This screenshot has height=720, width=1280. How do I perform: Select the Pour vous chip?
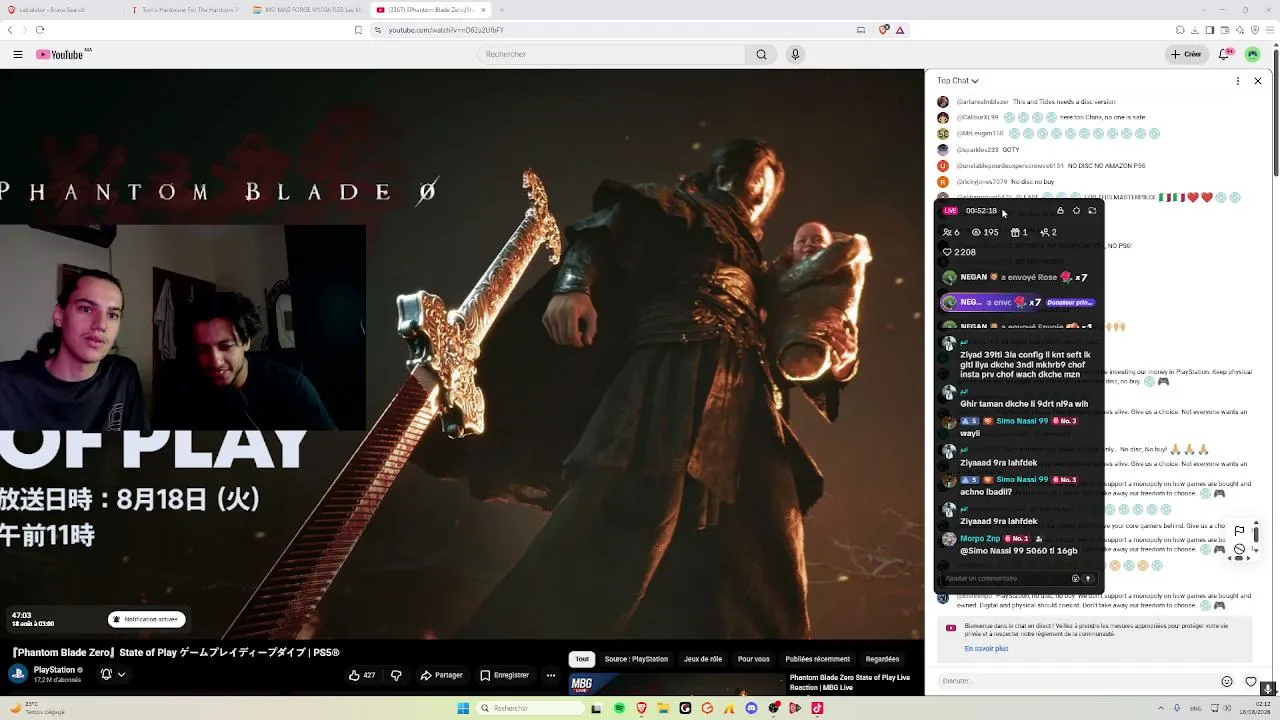point(754,659)
